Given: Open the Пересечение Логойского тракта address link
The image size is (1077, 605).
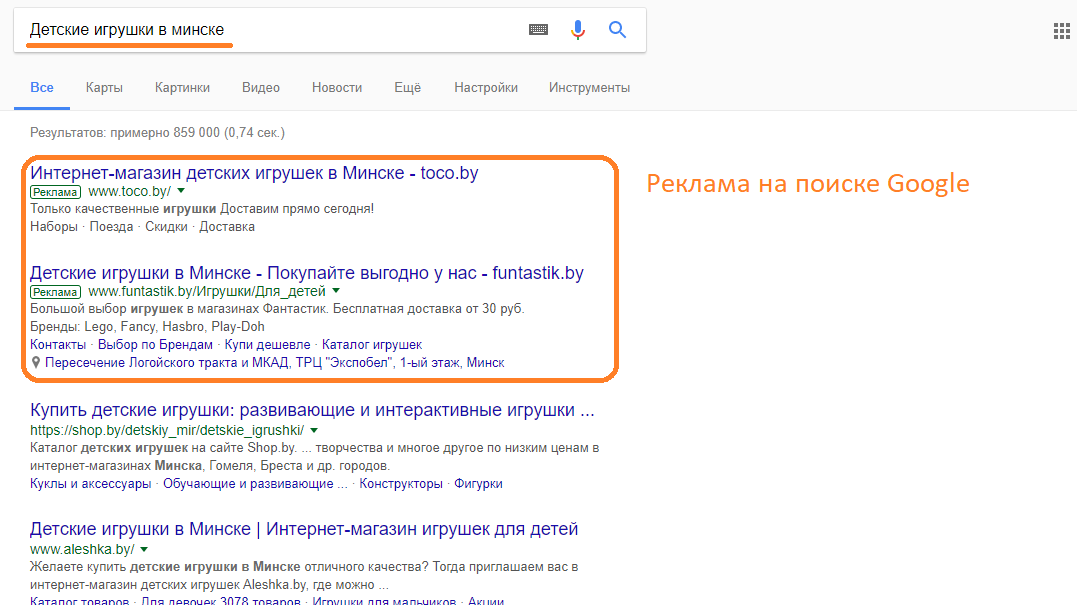Looking at the screenshot, I should (275, 362).
